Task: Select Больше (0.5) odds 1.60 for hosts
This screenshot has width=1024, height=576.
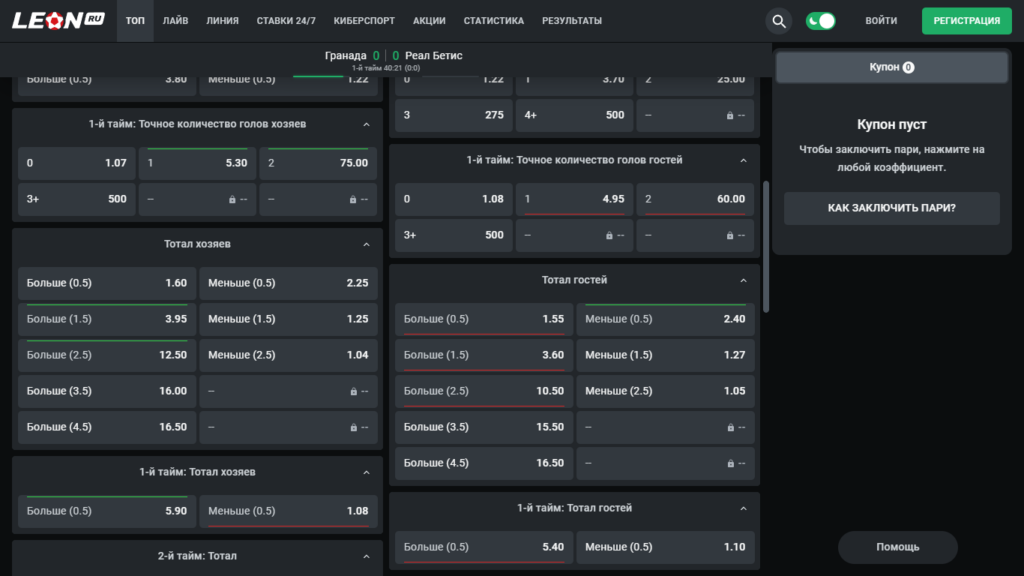Action: tap(106, 283)
